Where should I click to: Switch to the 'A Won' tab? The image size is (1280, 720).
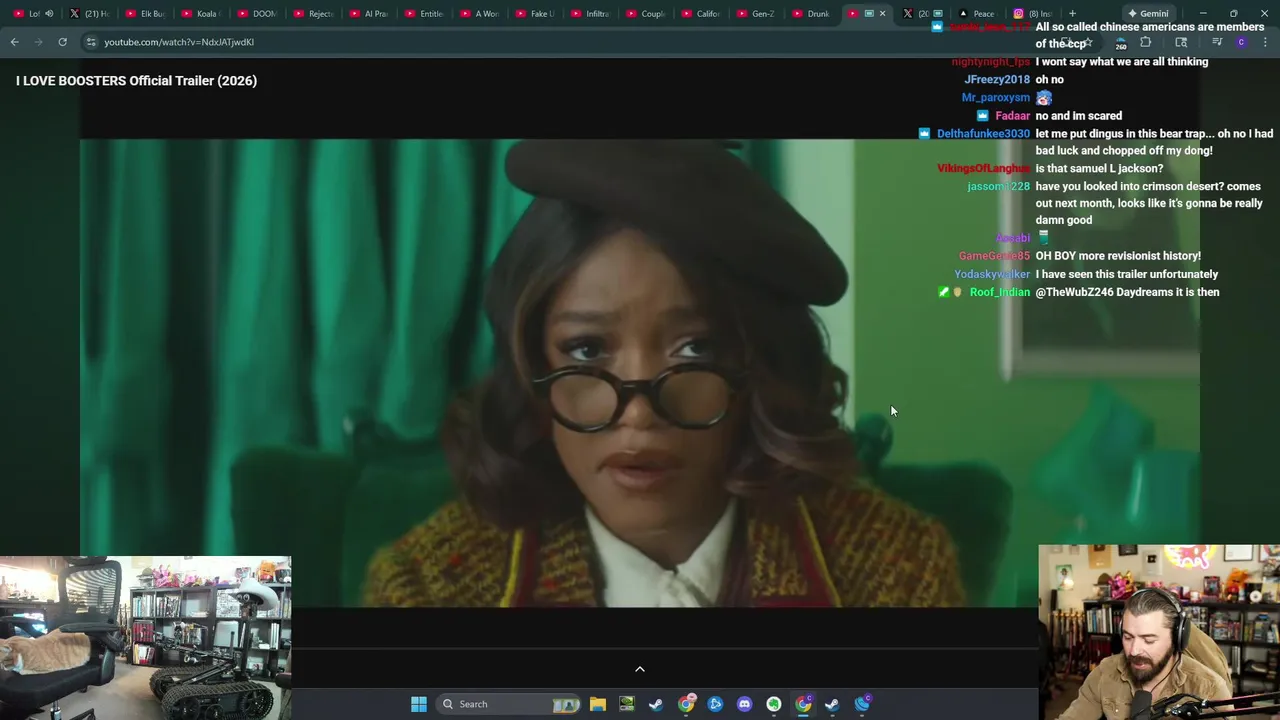(480, 14)
